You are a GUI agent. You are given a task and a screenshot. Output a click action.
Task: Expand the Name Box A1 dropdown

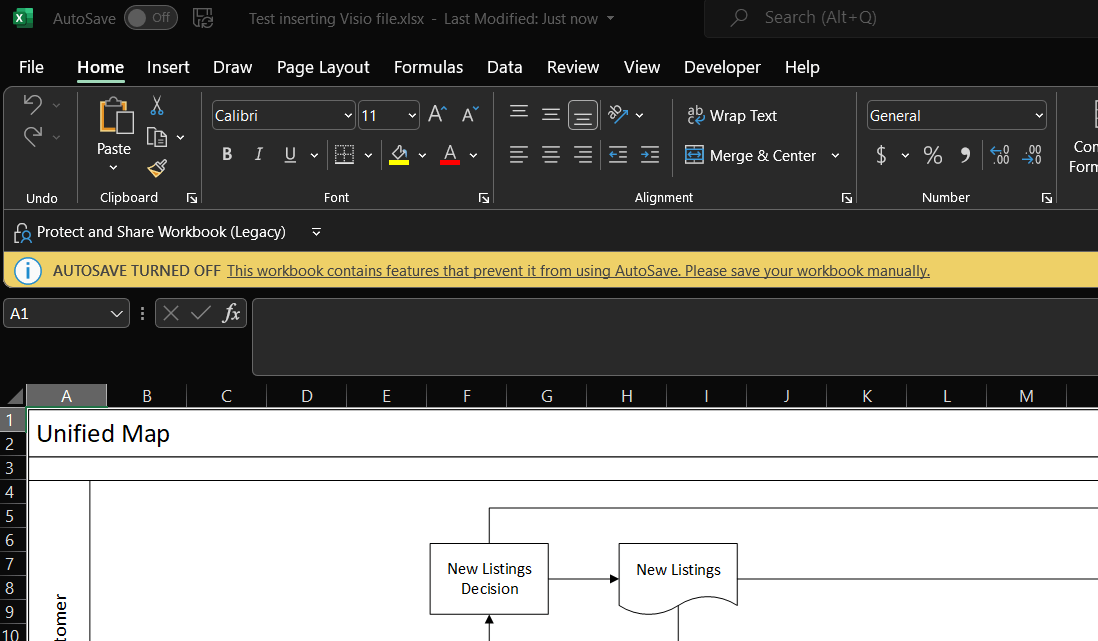tap(116, 314)
